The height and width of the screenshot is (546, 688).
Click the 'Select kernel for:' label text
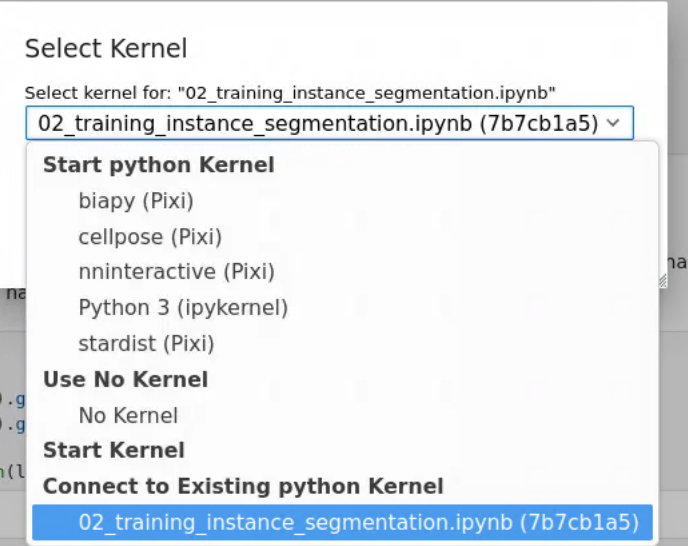click(x=290, y=93)
